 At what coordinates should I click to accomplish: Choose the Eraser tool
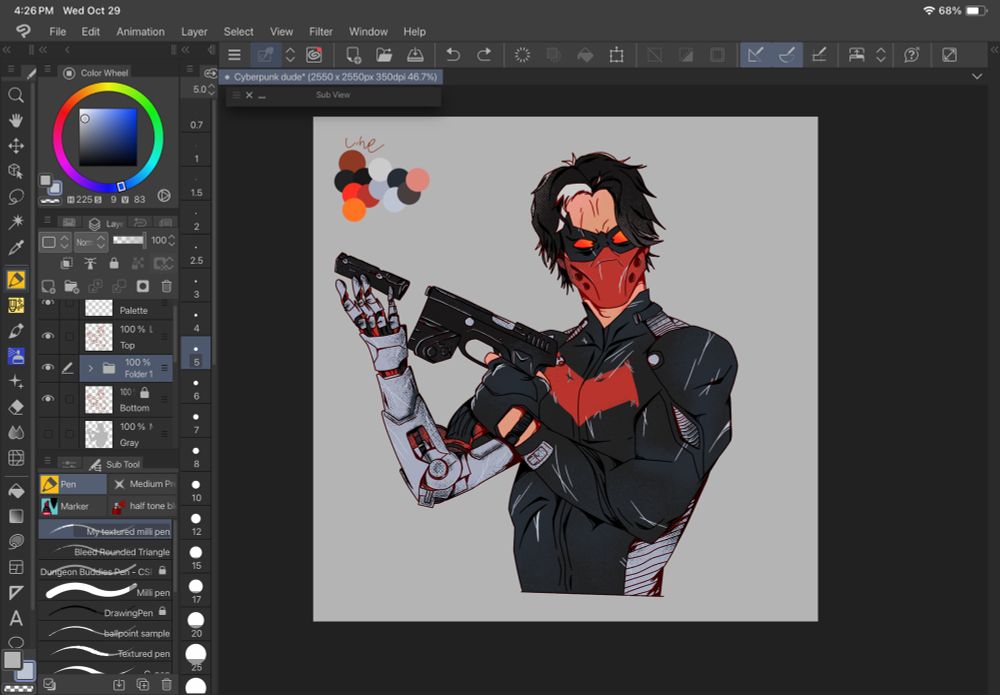coord(16,407)
